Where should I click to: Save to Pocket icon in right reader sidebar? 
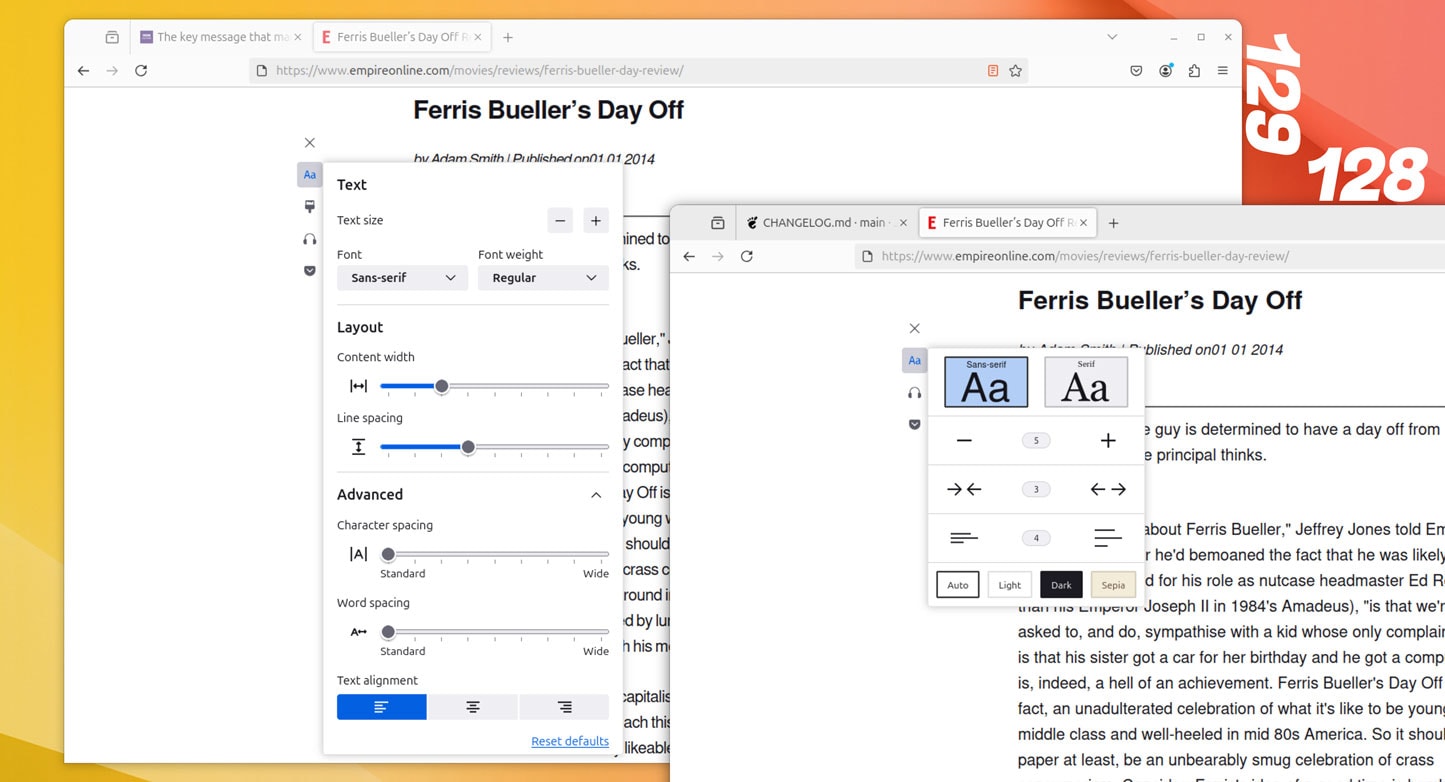(915, 425)
